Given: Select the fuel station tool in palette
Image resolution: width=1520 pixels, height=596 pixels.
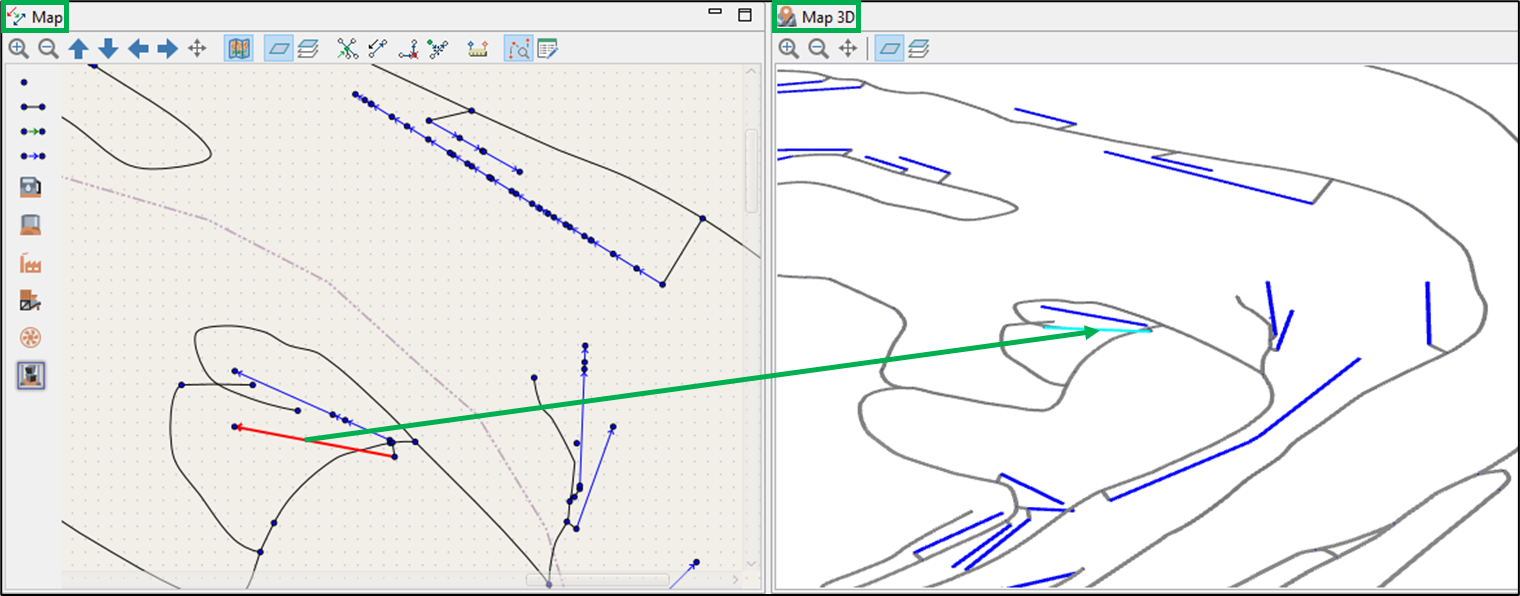Looking at the screenshot, I should [x=31, y=186].
